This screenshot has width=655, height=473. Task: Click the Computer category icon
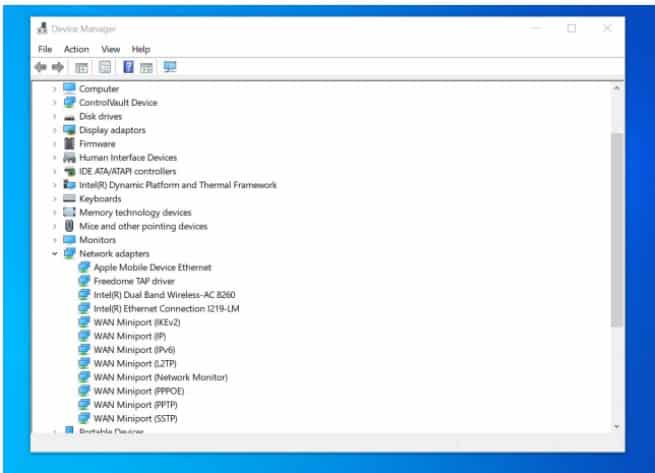(69, 88)
